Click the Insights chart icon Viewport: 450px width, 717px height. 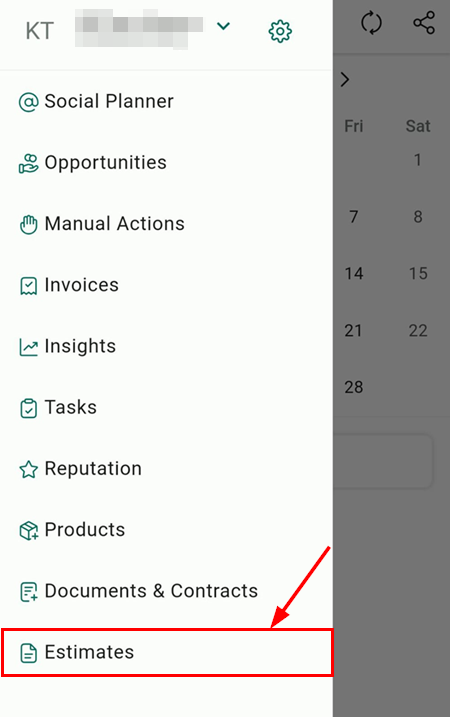click(x=28, y=347)
